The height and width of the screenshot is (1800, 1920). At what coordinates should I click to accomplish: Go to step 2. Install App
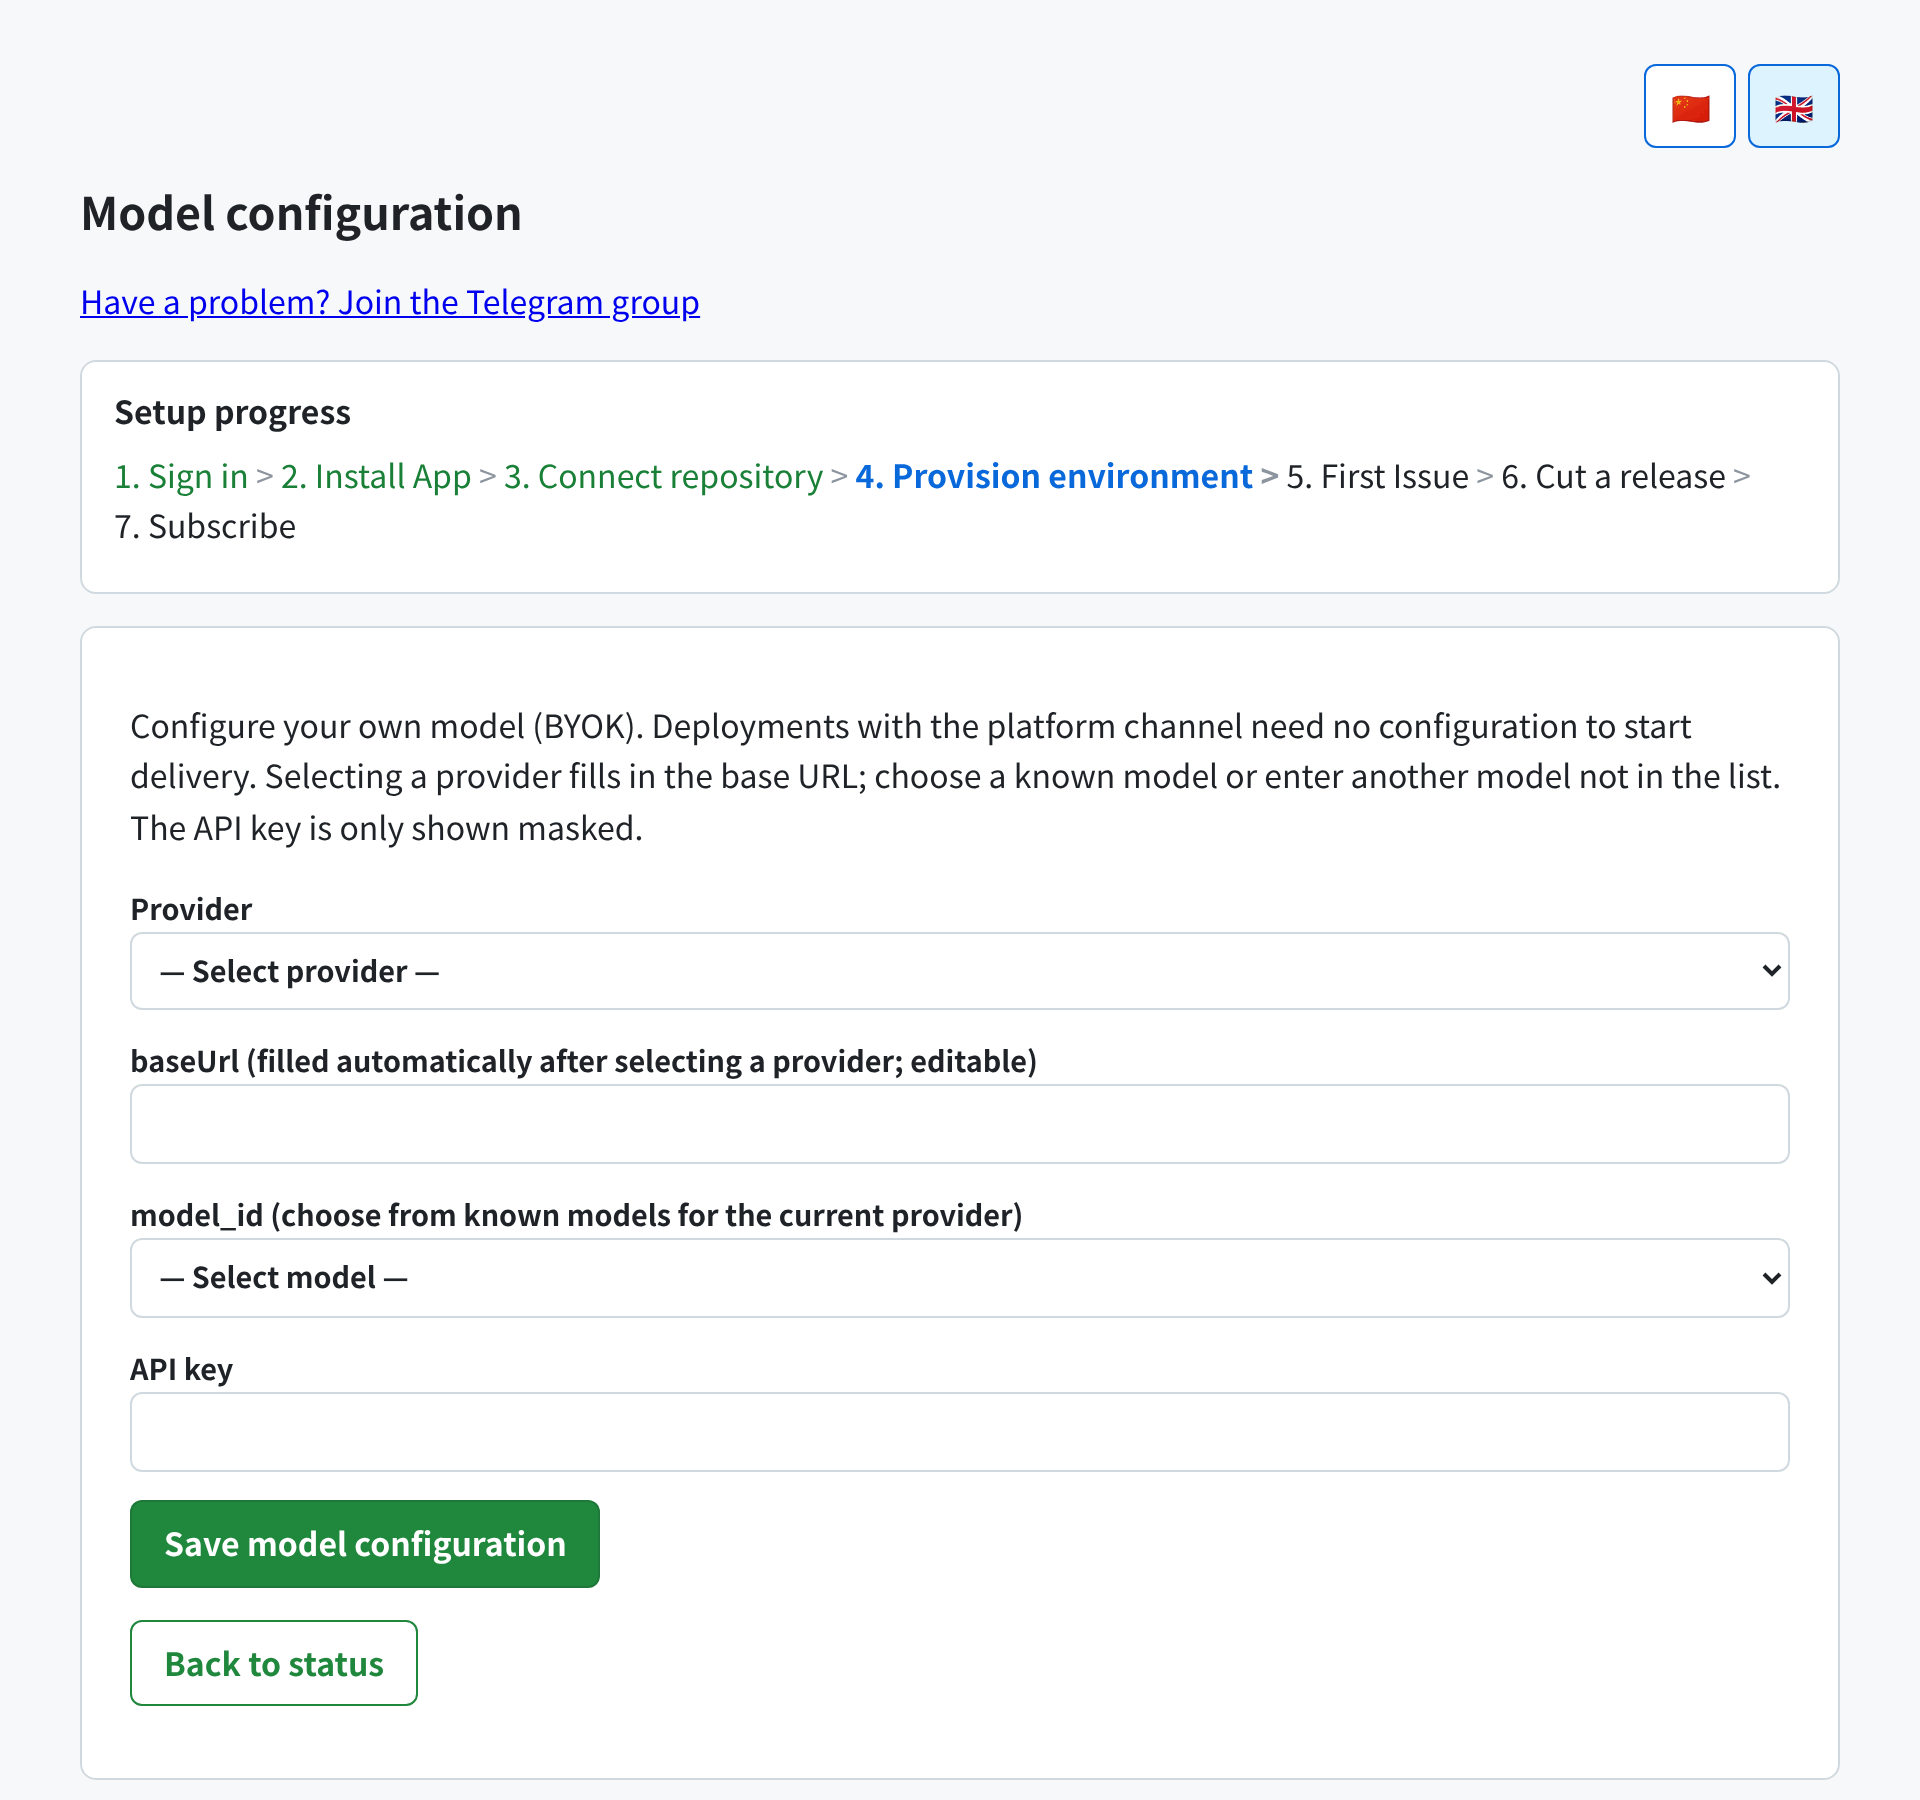[376, 476]
